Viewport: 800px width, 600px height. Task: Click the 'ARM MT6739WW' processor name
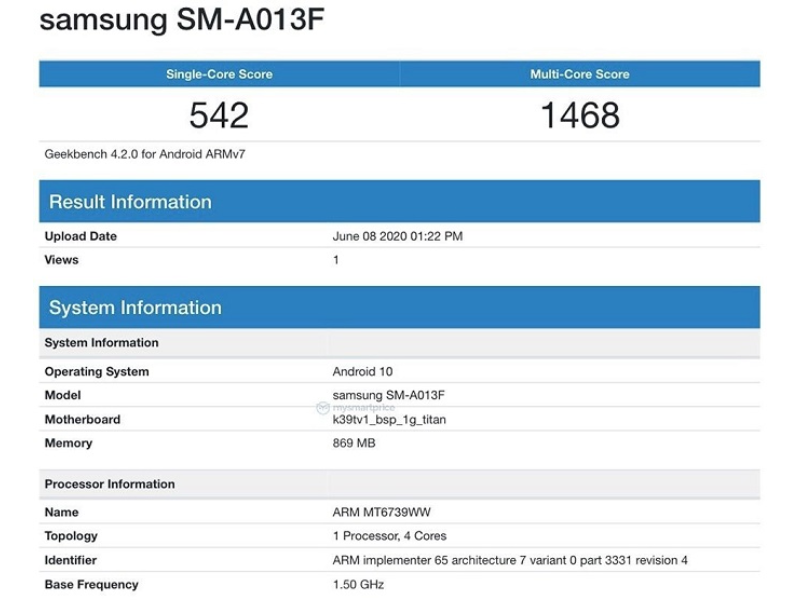[x=382, y=512]
